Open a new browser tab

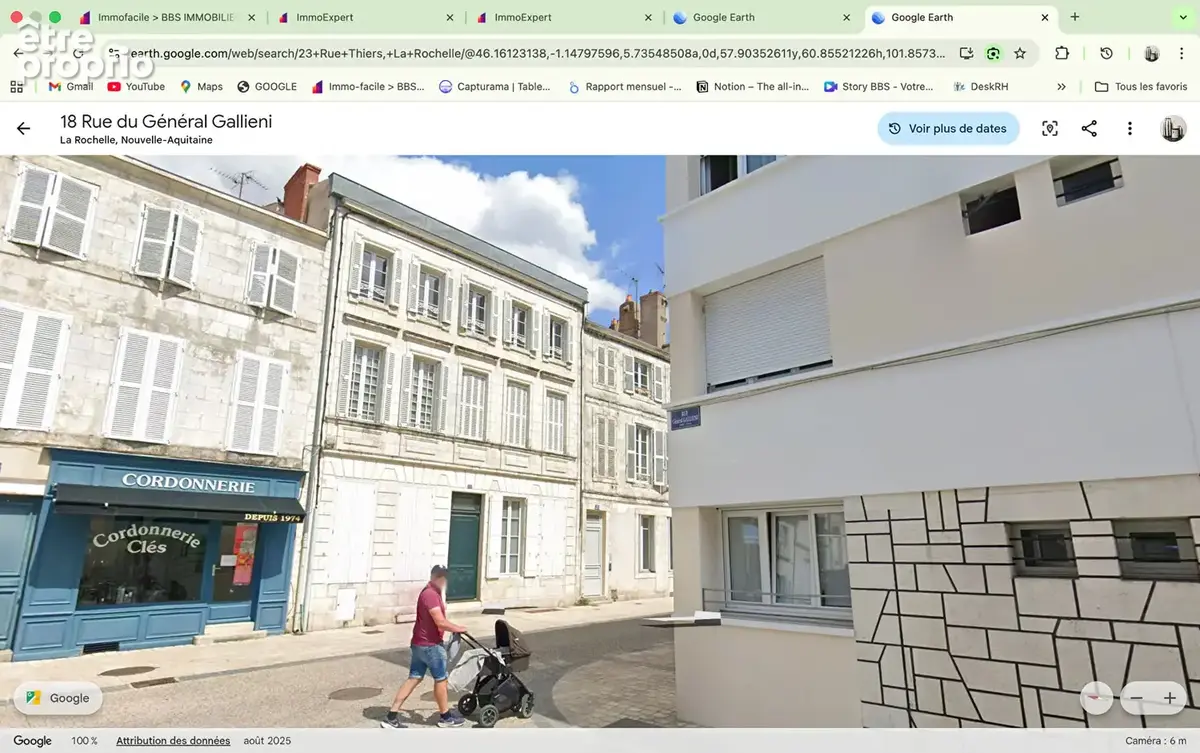[x=1075, y=17]
